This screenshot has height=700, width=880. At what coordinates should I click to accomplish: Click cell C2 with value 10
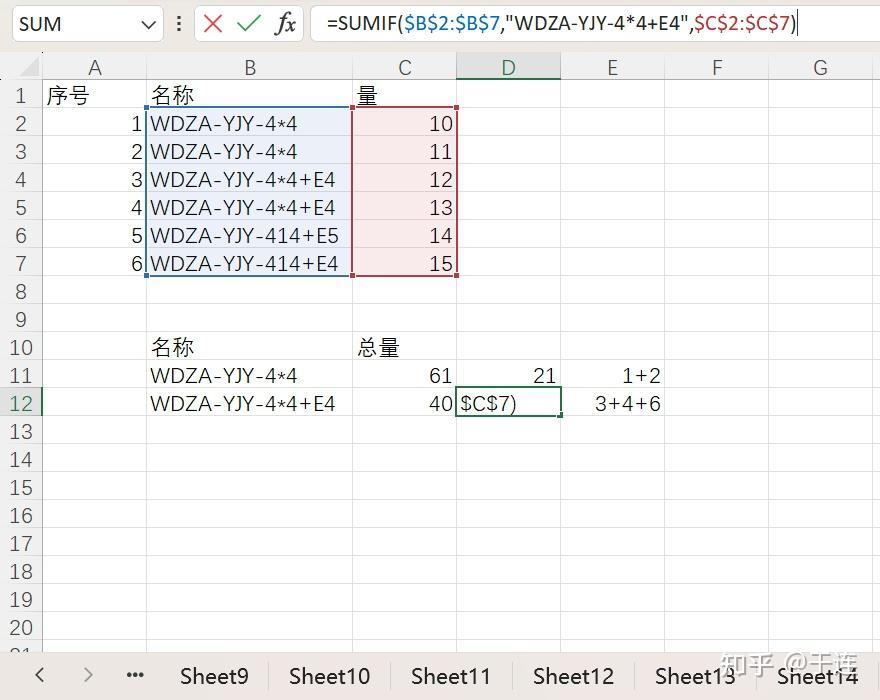click(404, 122)
